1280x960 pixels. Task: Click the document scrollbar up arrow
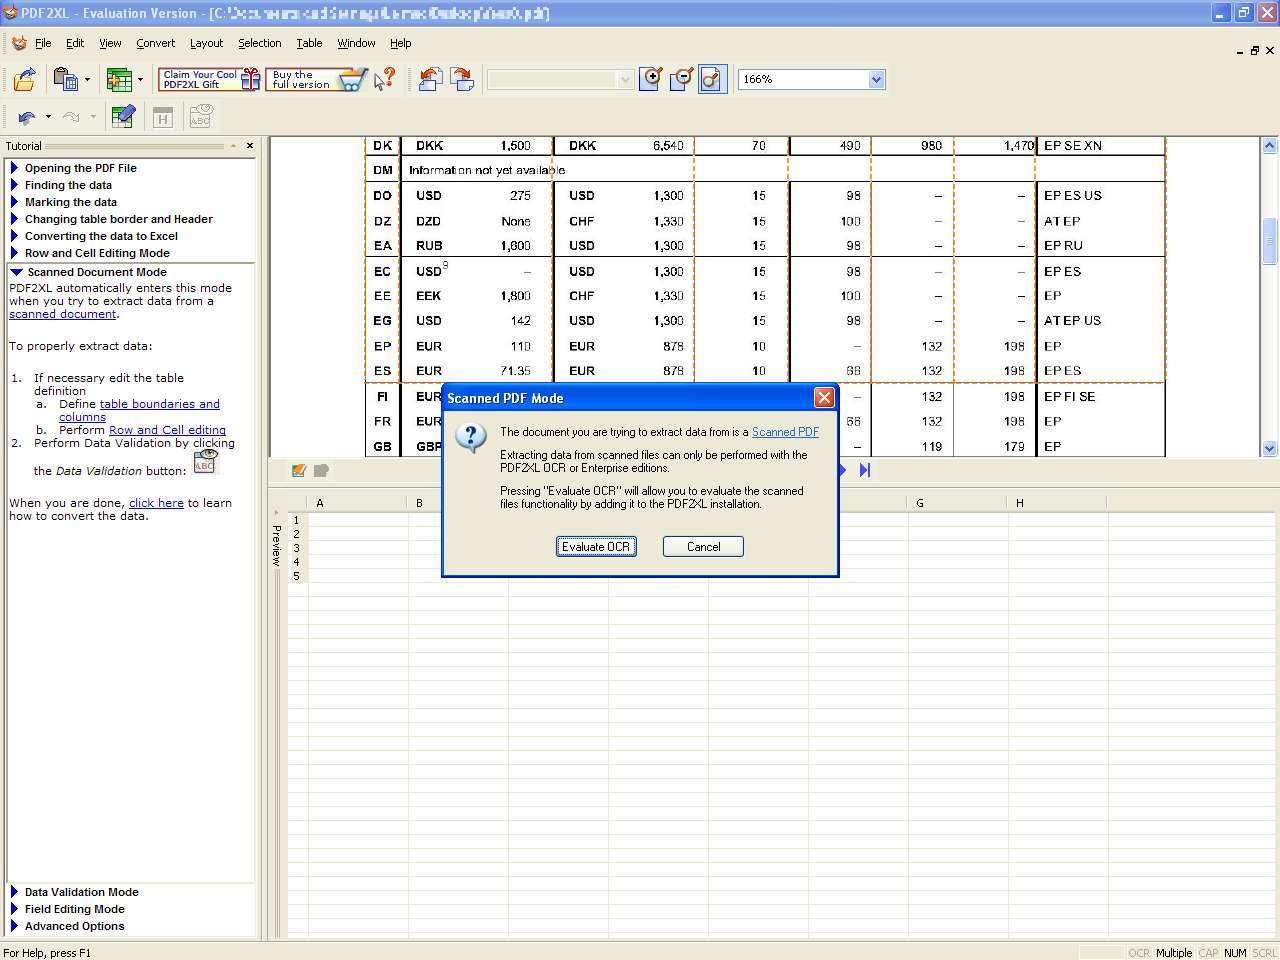click(x=1269, y=146)
